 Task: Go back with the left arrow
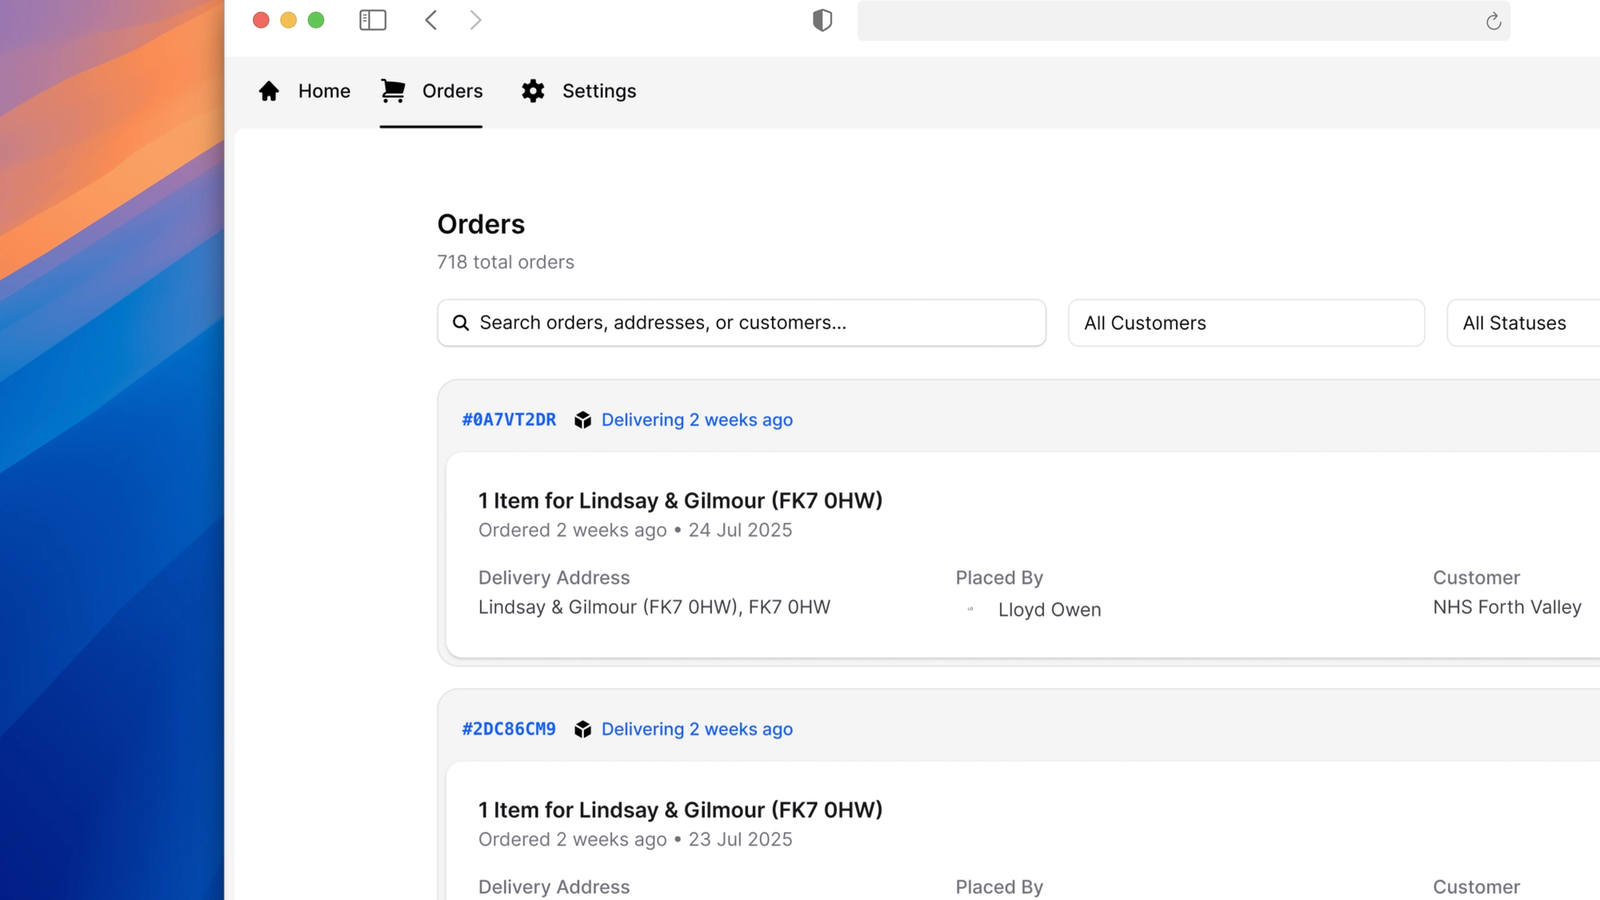[x=431, y=20]
